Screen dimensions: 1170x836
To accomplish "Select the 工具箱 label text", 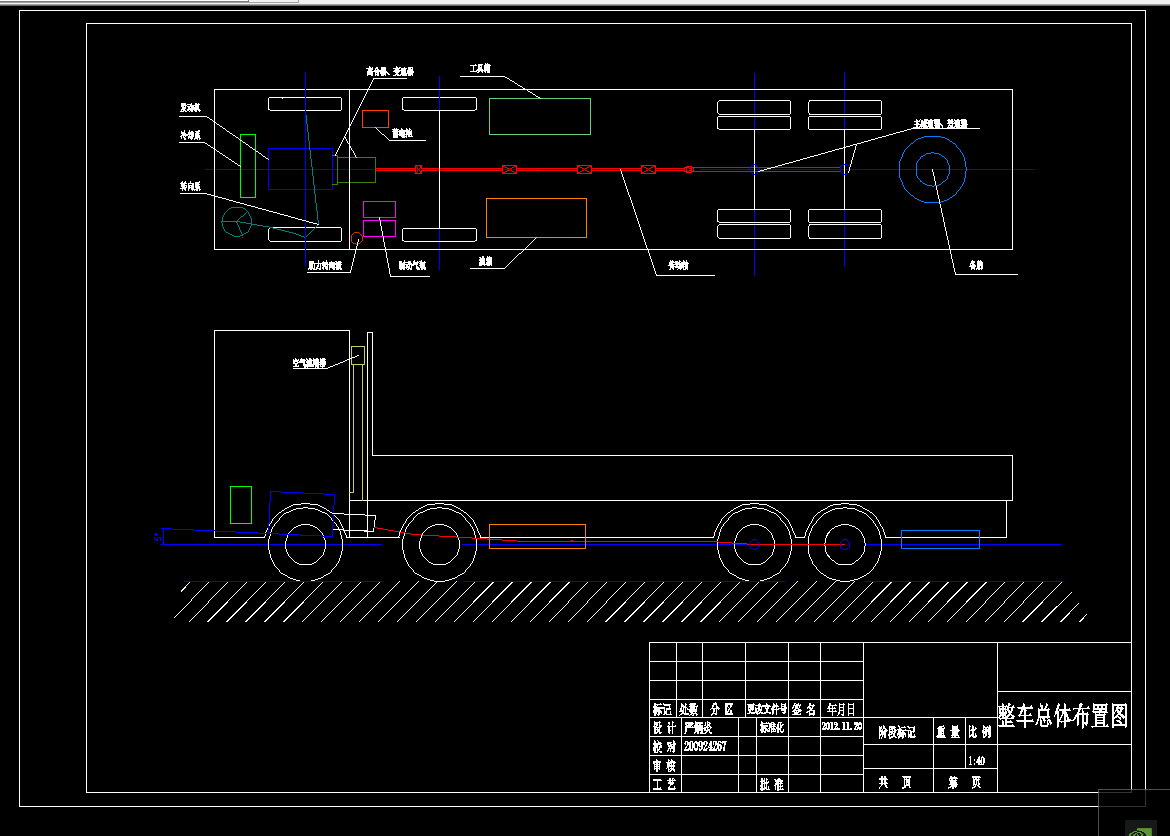I will click(480, 70).
